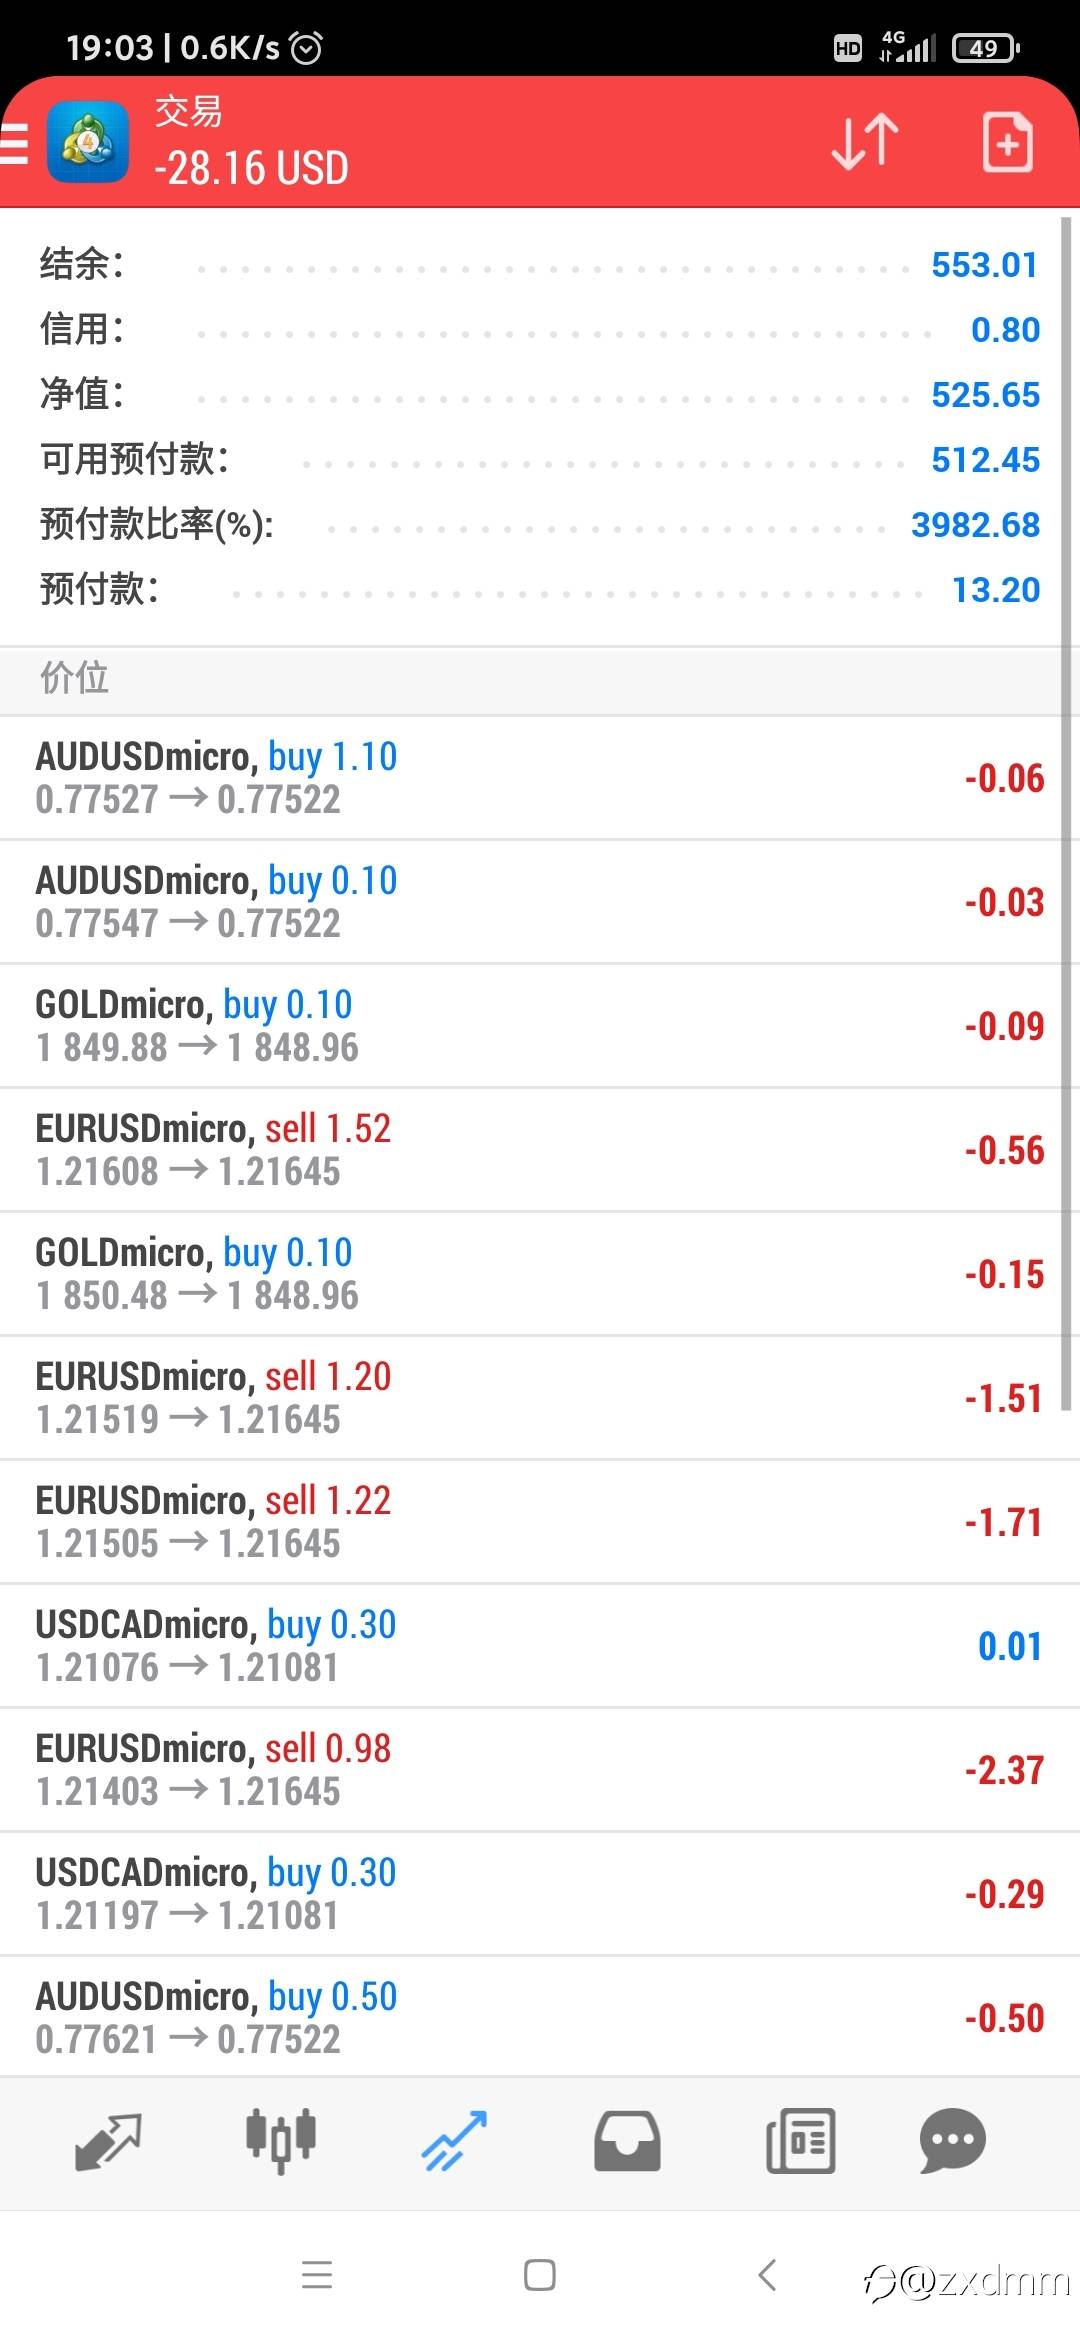Select the AUDUSDmicro buy 0.50 position
Viewport: 1080px width, 2340px height.
point(530,2017)
